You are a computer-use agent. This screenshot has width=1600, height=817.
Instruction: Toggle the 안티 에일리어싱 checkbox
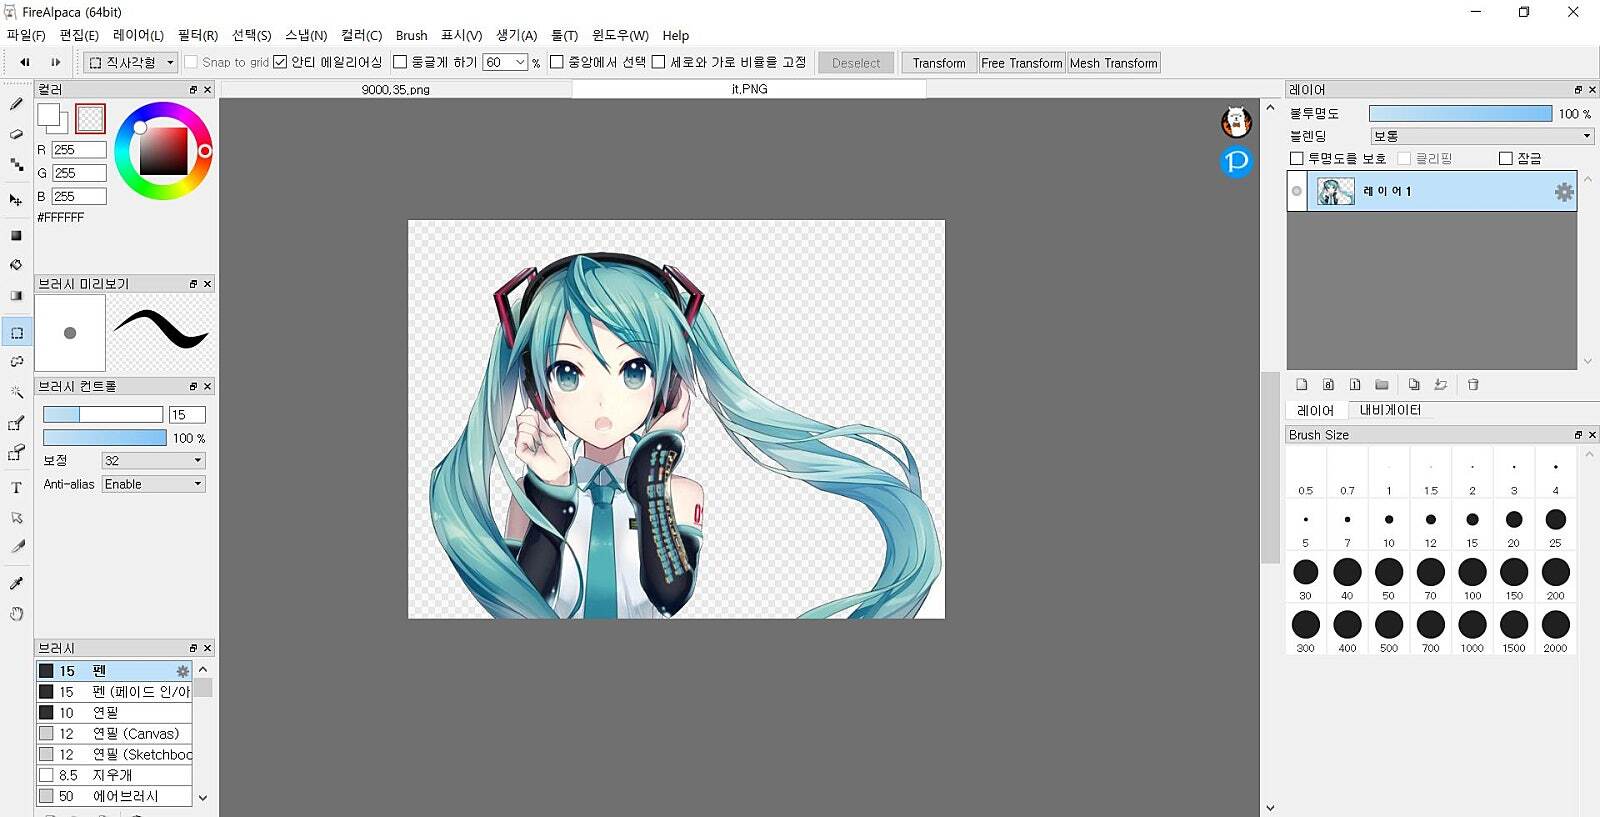tap(280, 62)
